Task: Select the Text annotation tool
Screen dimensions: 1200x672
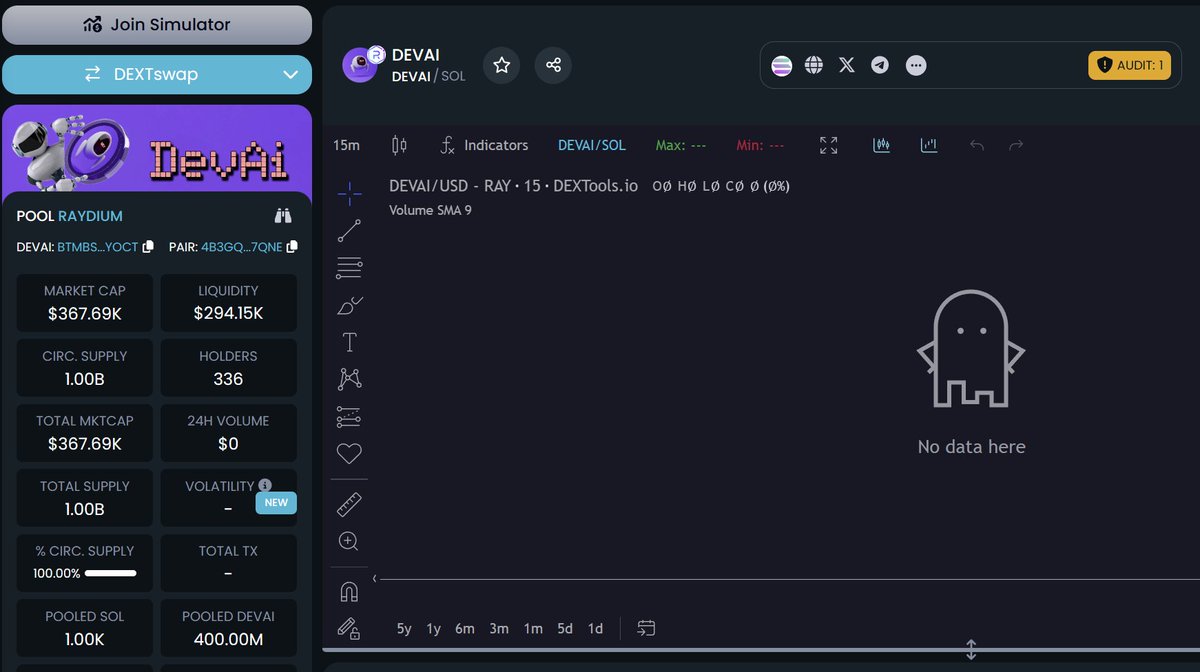Action: [x=349, y=342]
